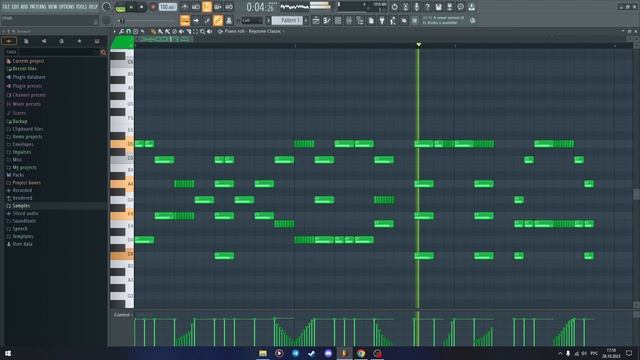
Task: Open the piano roll view icon
Action: [x=327, y=20]
